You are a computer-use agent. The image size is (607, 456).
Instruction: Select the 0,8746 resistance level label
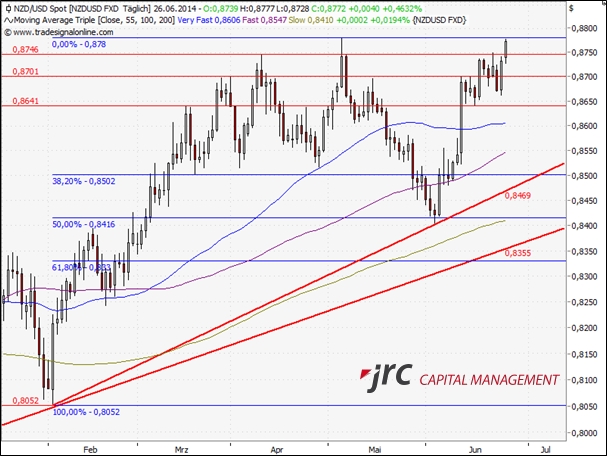pos(26,48)
